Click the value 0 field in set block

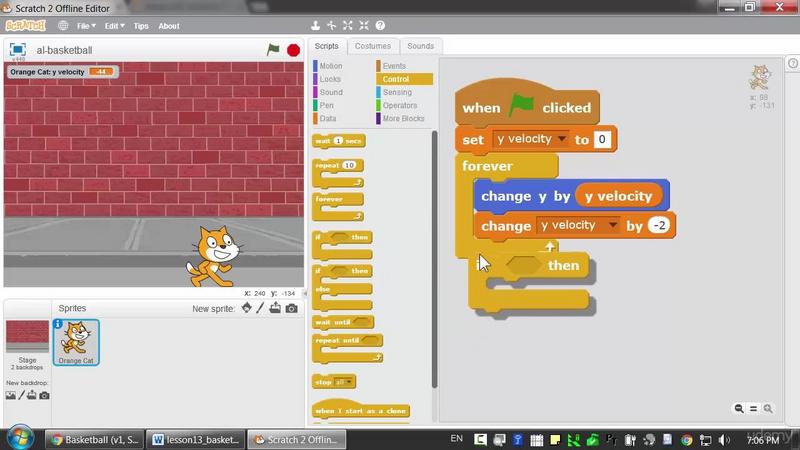pyautogui.click(x=602, y=139)
